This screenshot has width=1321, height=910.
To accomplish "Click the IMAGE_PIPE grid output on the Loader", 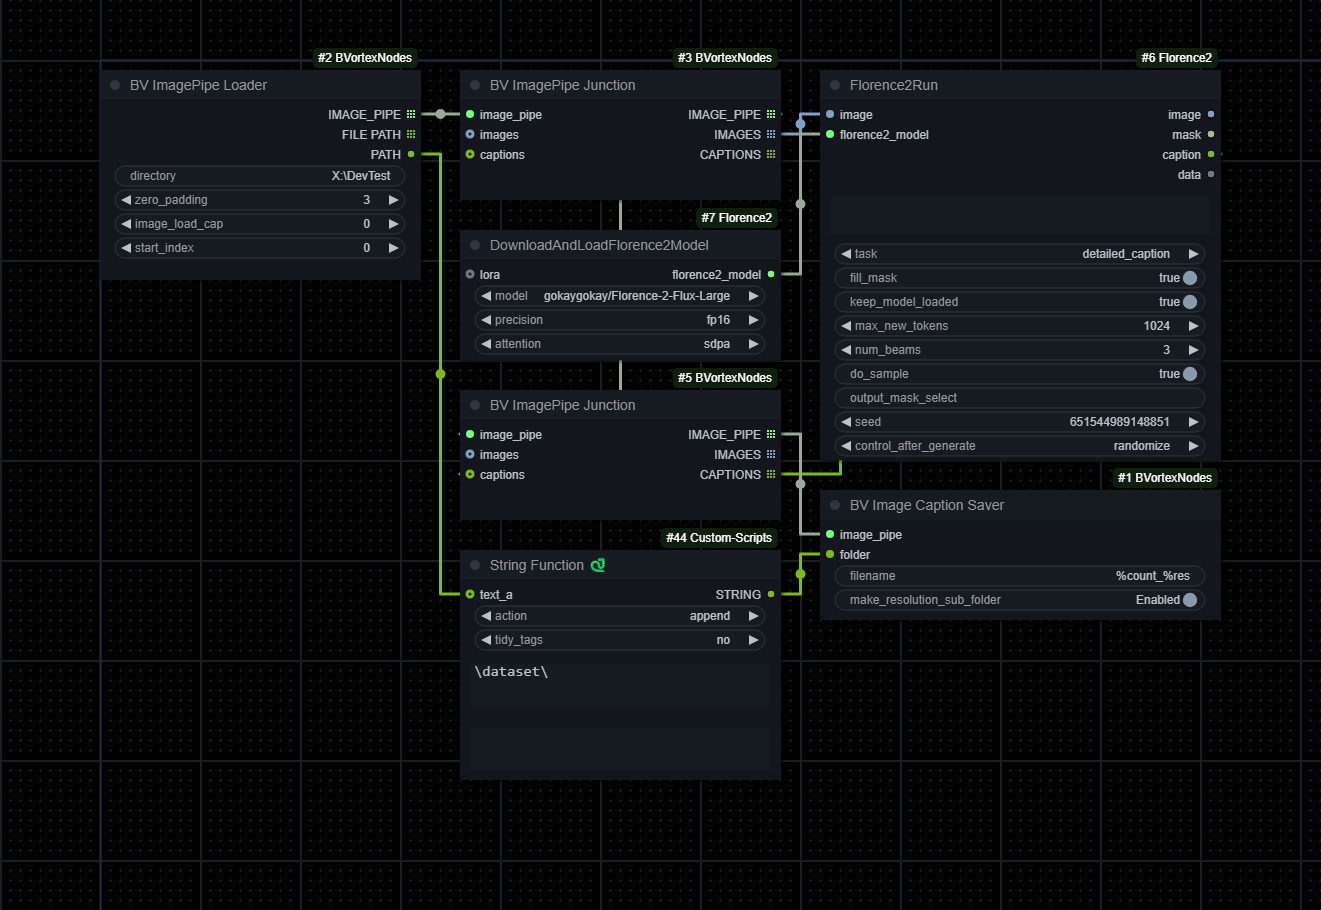I will coord(411,115).
